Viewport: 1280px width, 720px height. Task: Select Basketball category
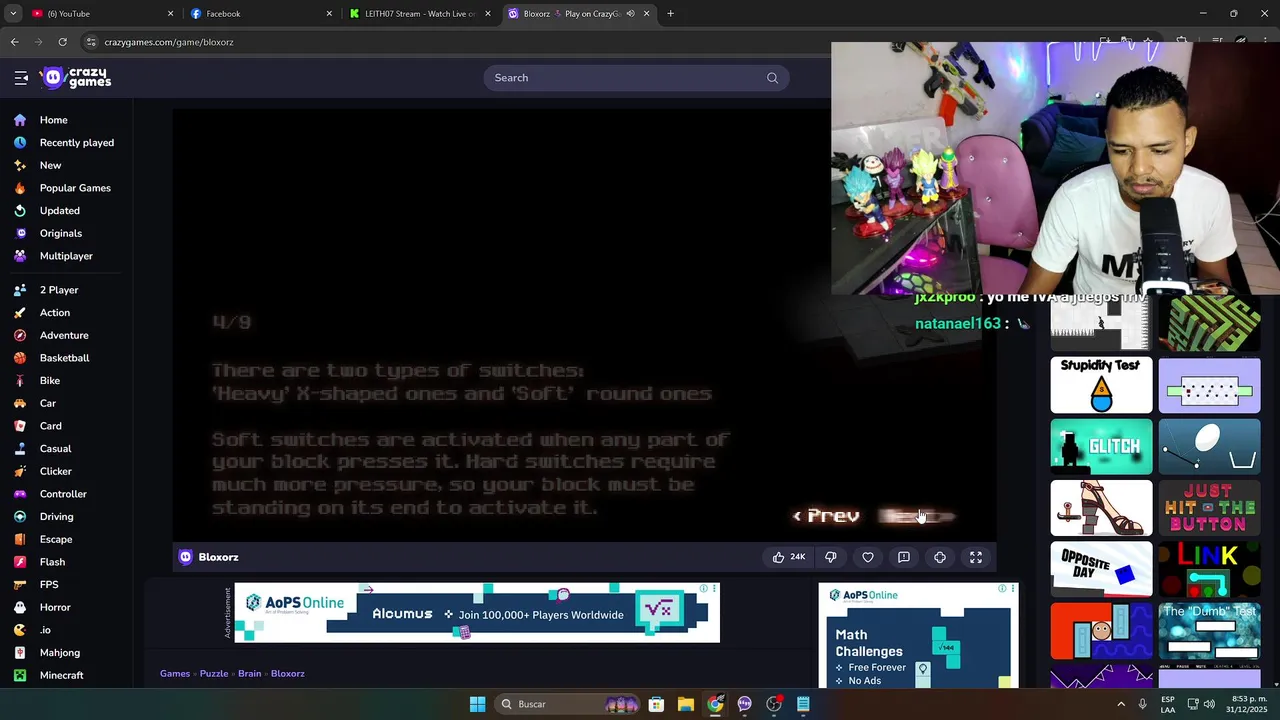[x=65, y=358]
